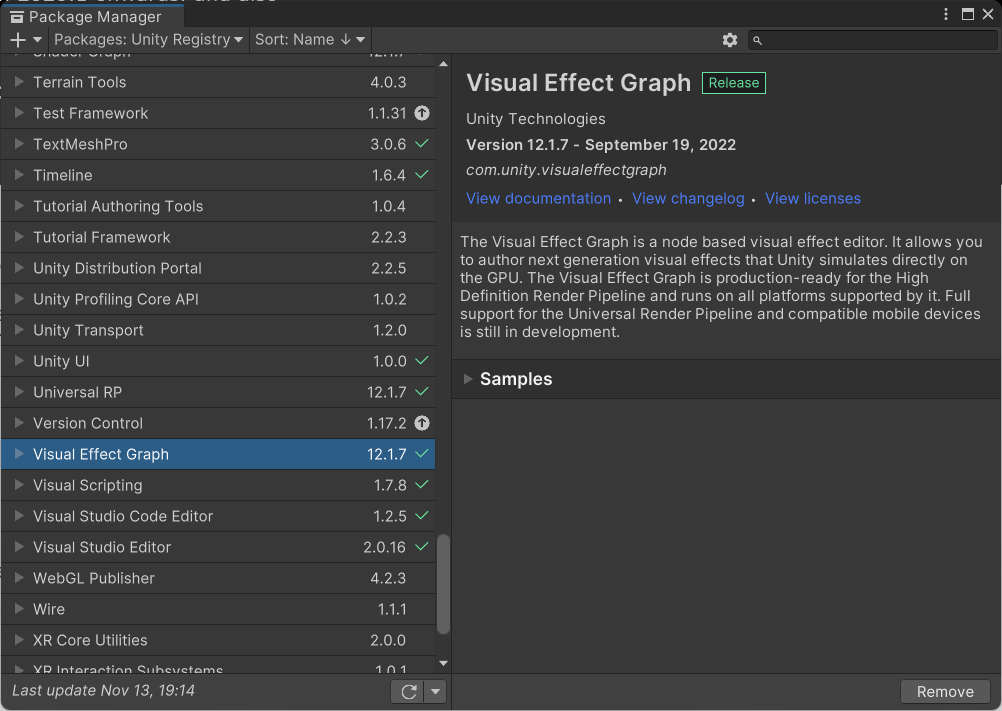Open the Packages: Unity Registry dropdown

pyautogui.click(x=148, y=40)
